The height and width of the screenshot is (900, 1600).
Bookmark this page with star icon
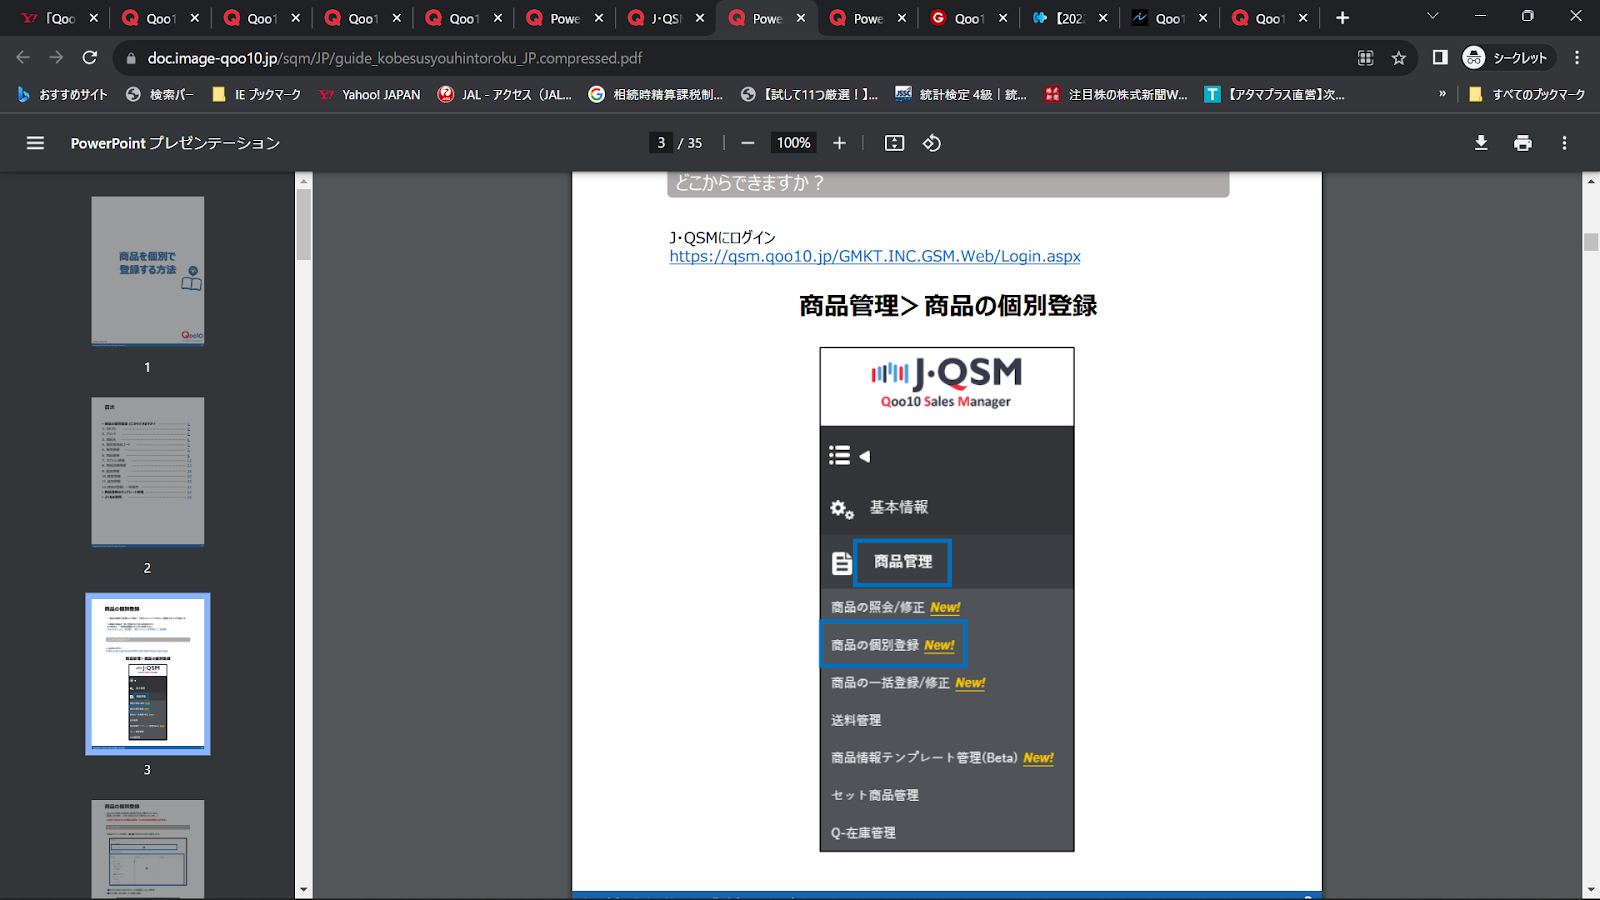(x=1398, y=58)
